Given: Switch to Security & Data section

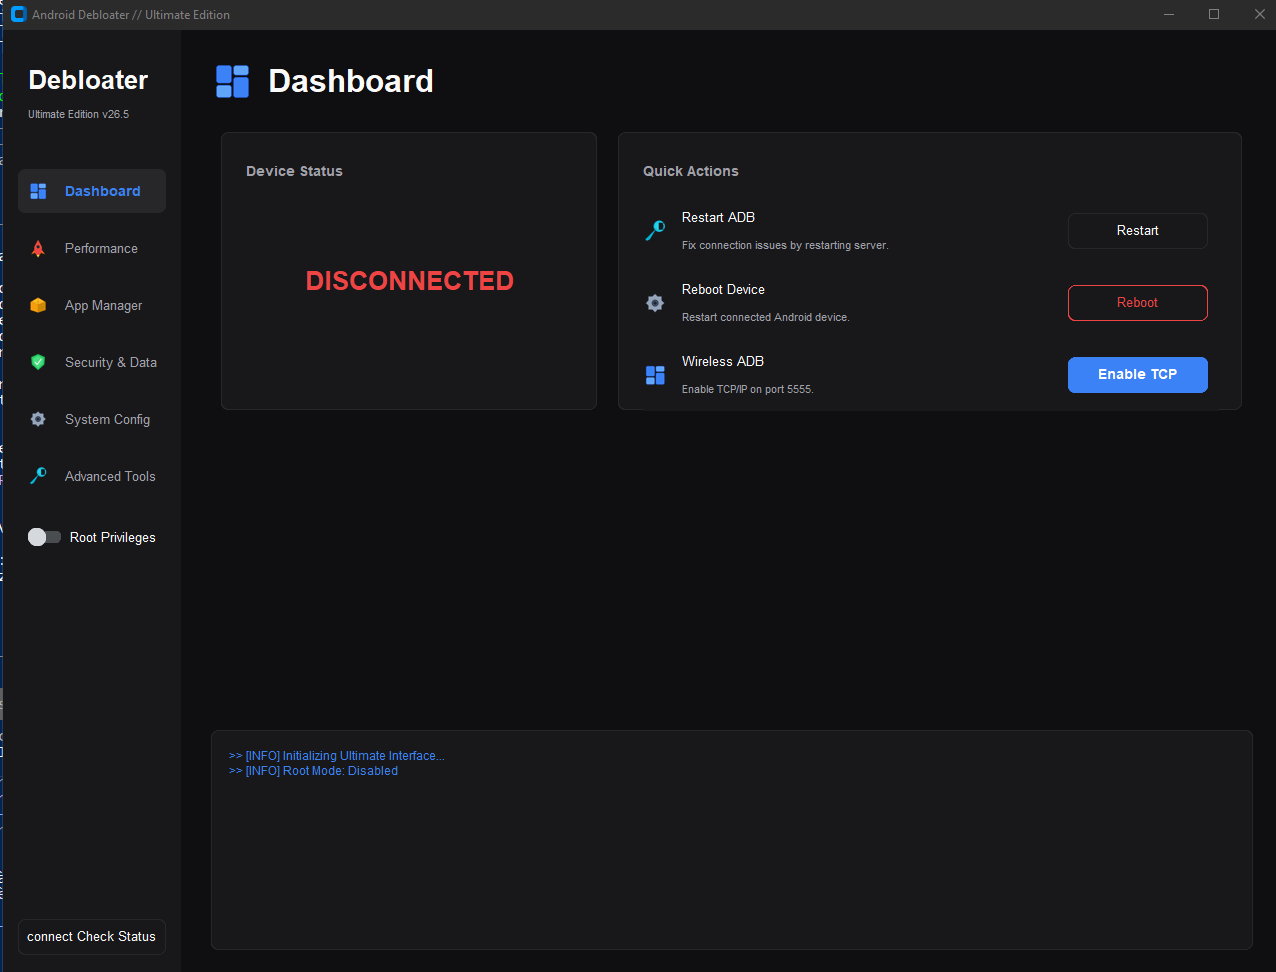Looking at the screenshot, I should coord(92,362).
